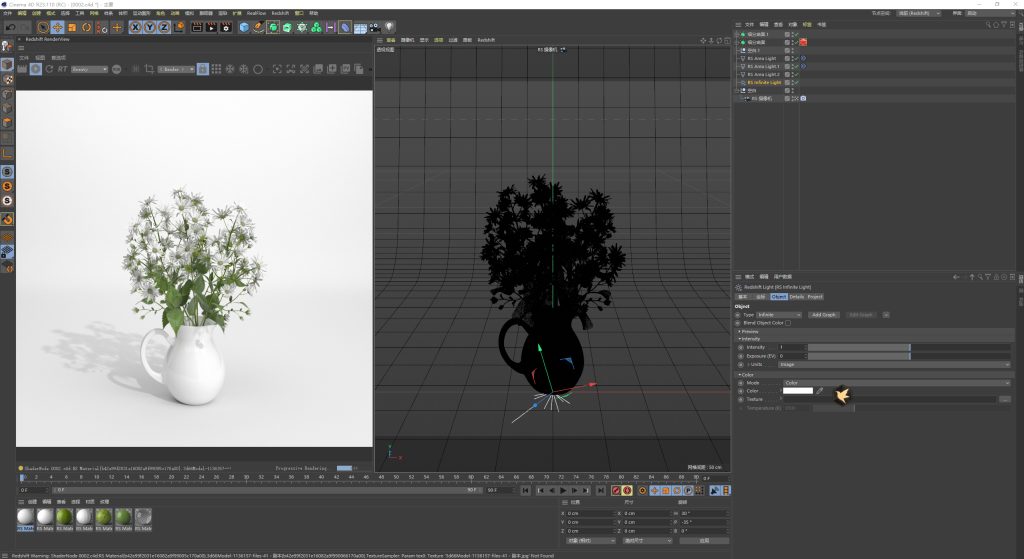Click Render to Picture Viewer icon
This screenshot has height=559, width=1024.
pos(211,27)
